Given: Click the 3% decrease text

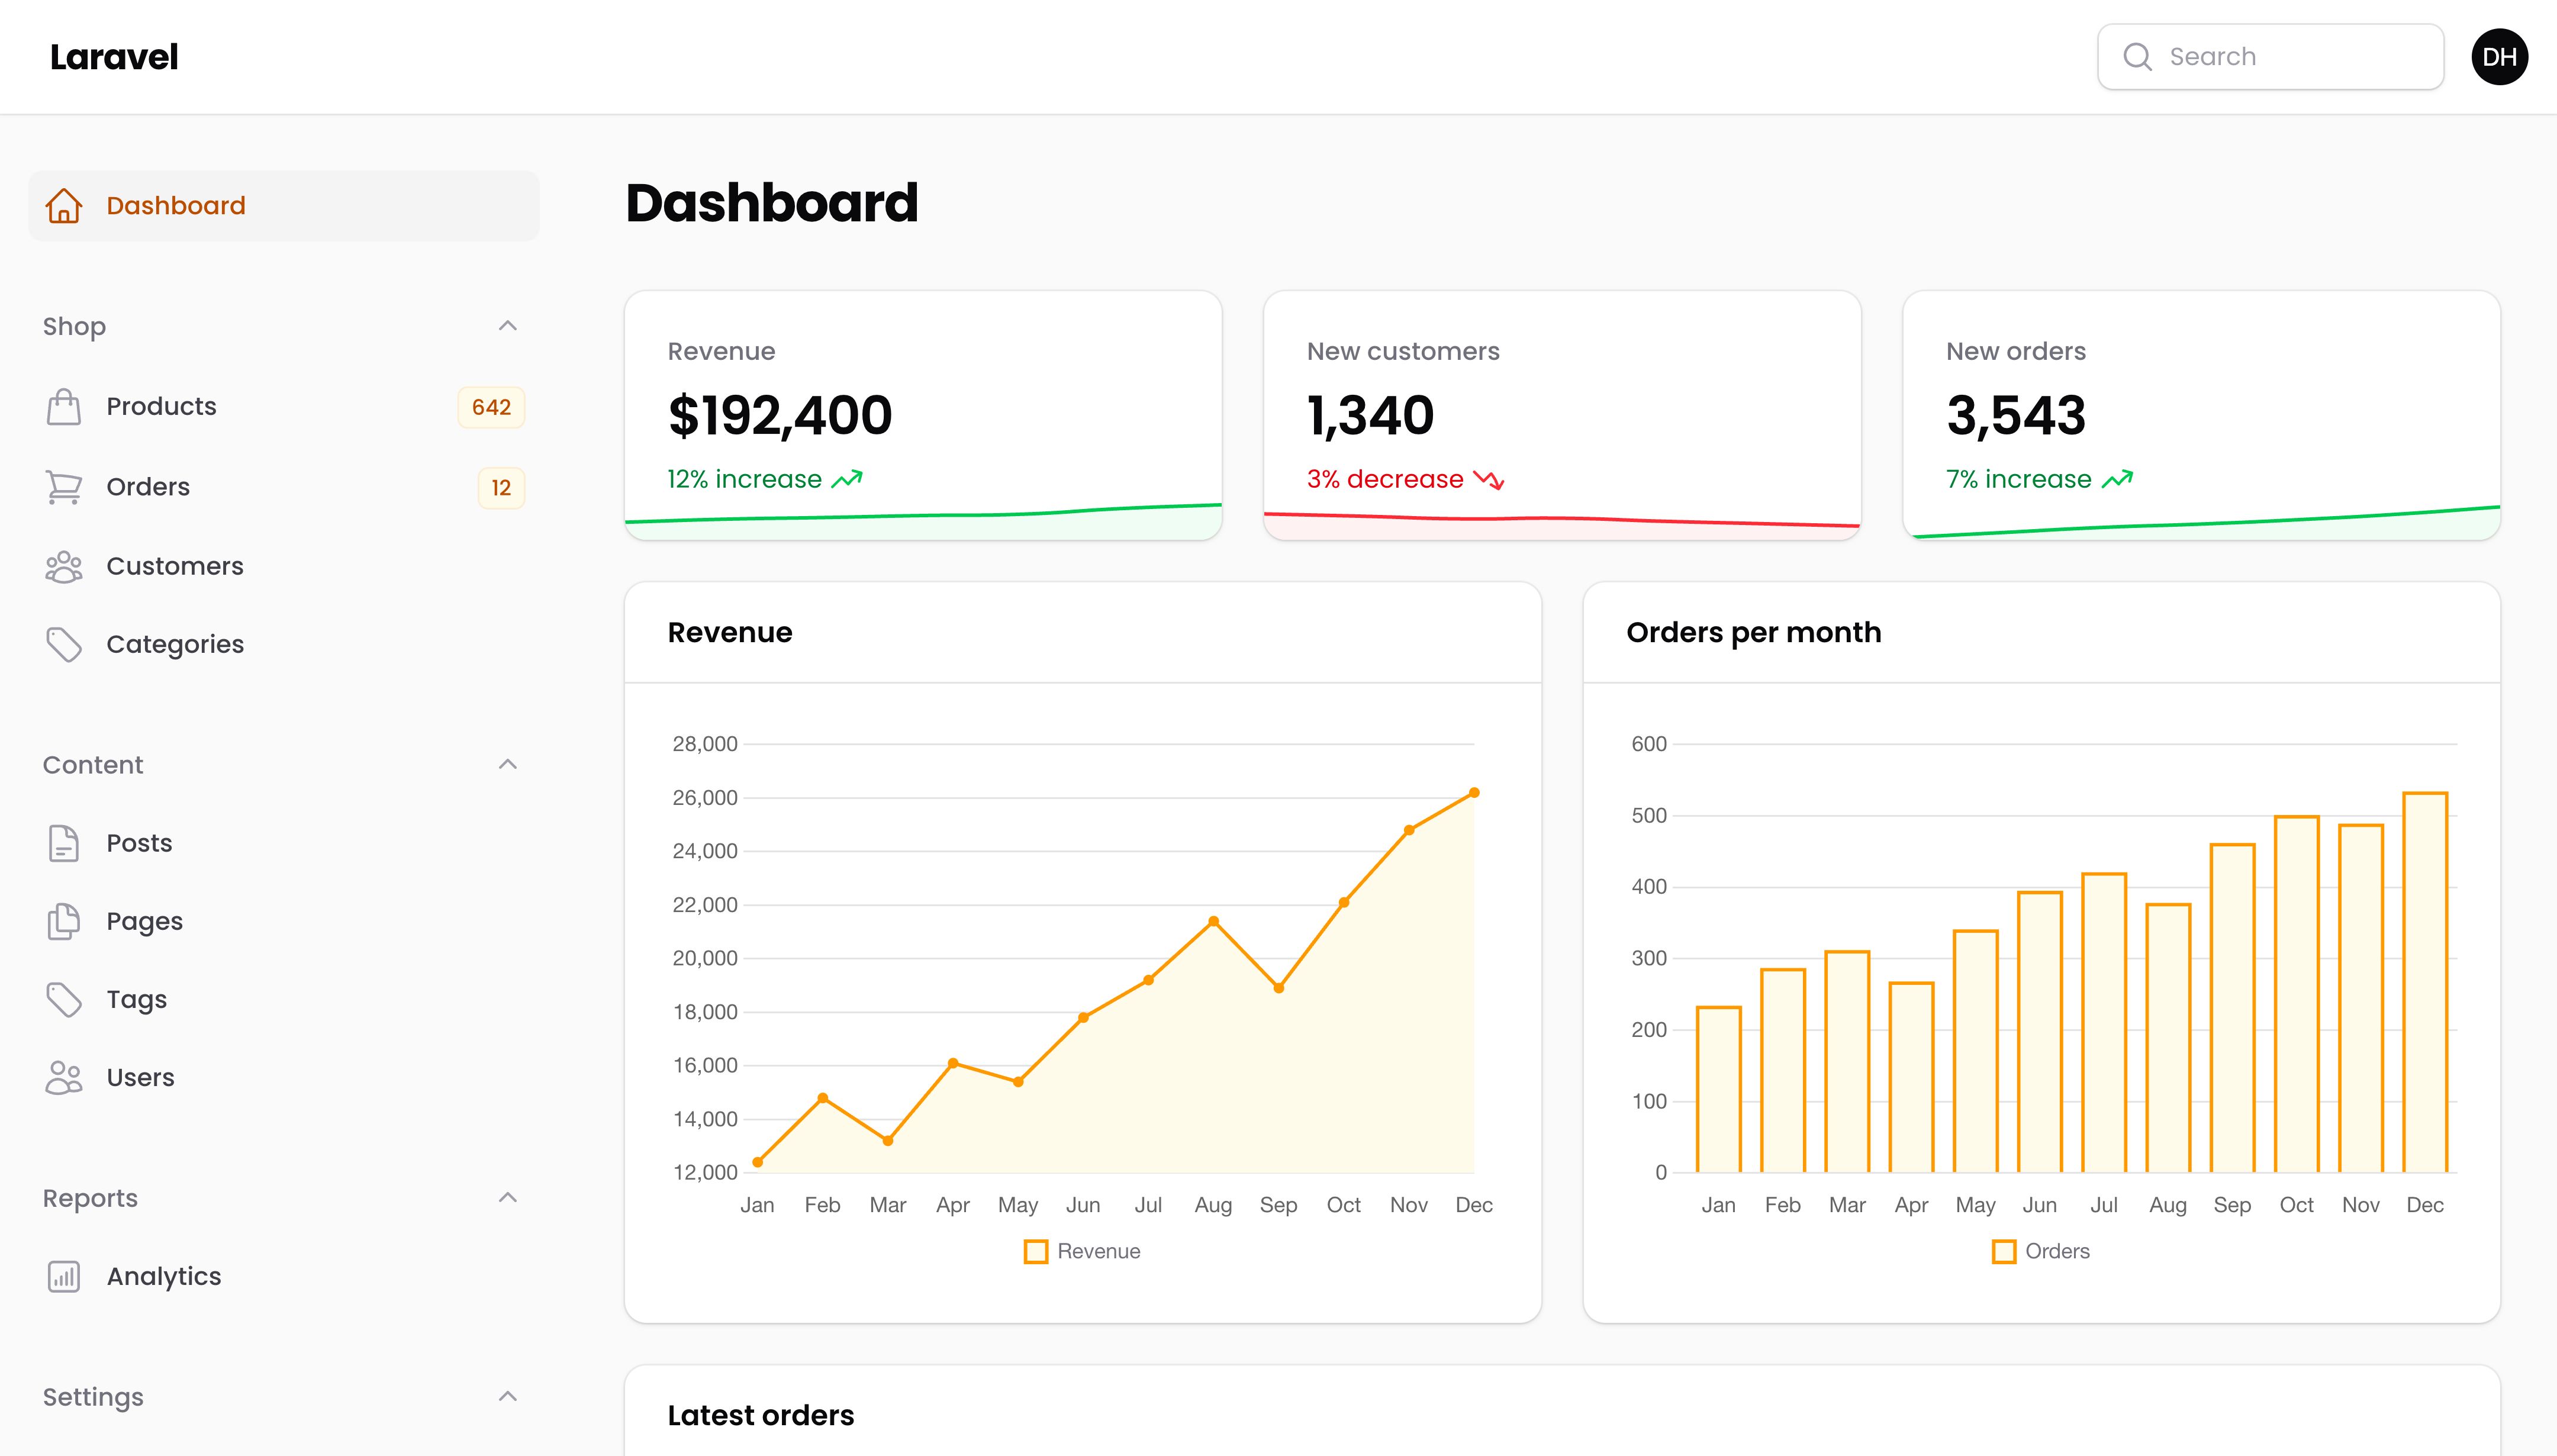Looking at the screenshot, I should (x=1385, y=479).
